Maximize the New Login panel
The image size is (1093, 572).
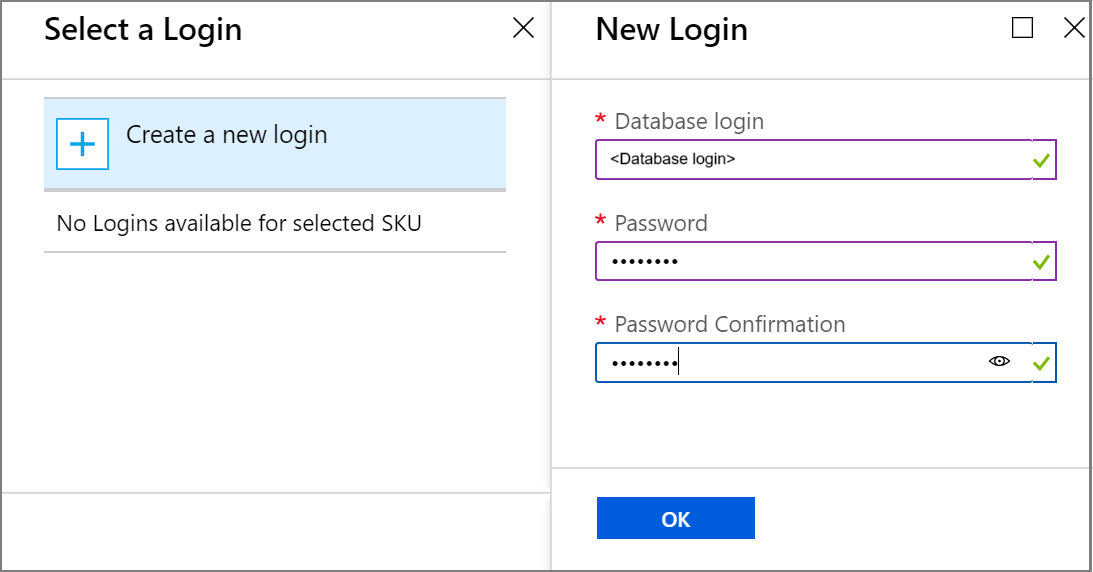click(1022, 28)
